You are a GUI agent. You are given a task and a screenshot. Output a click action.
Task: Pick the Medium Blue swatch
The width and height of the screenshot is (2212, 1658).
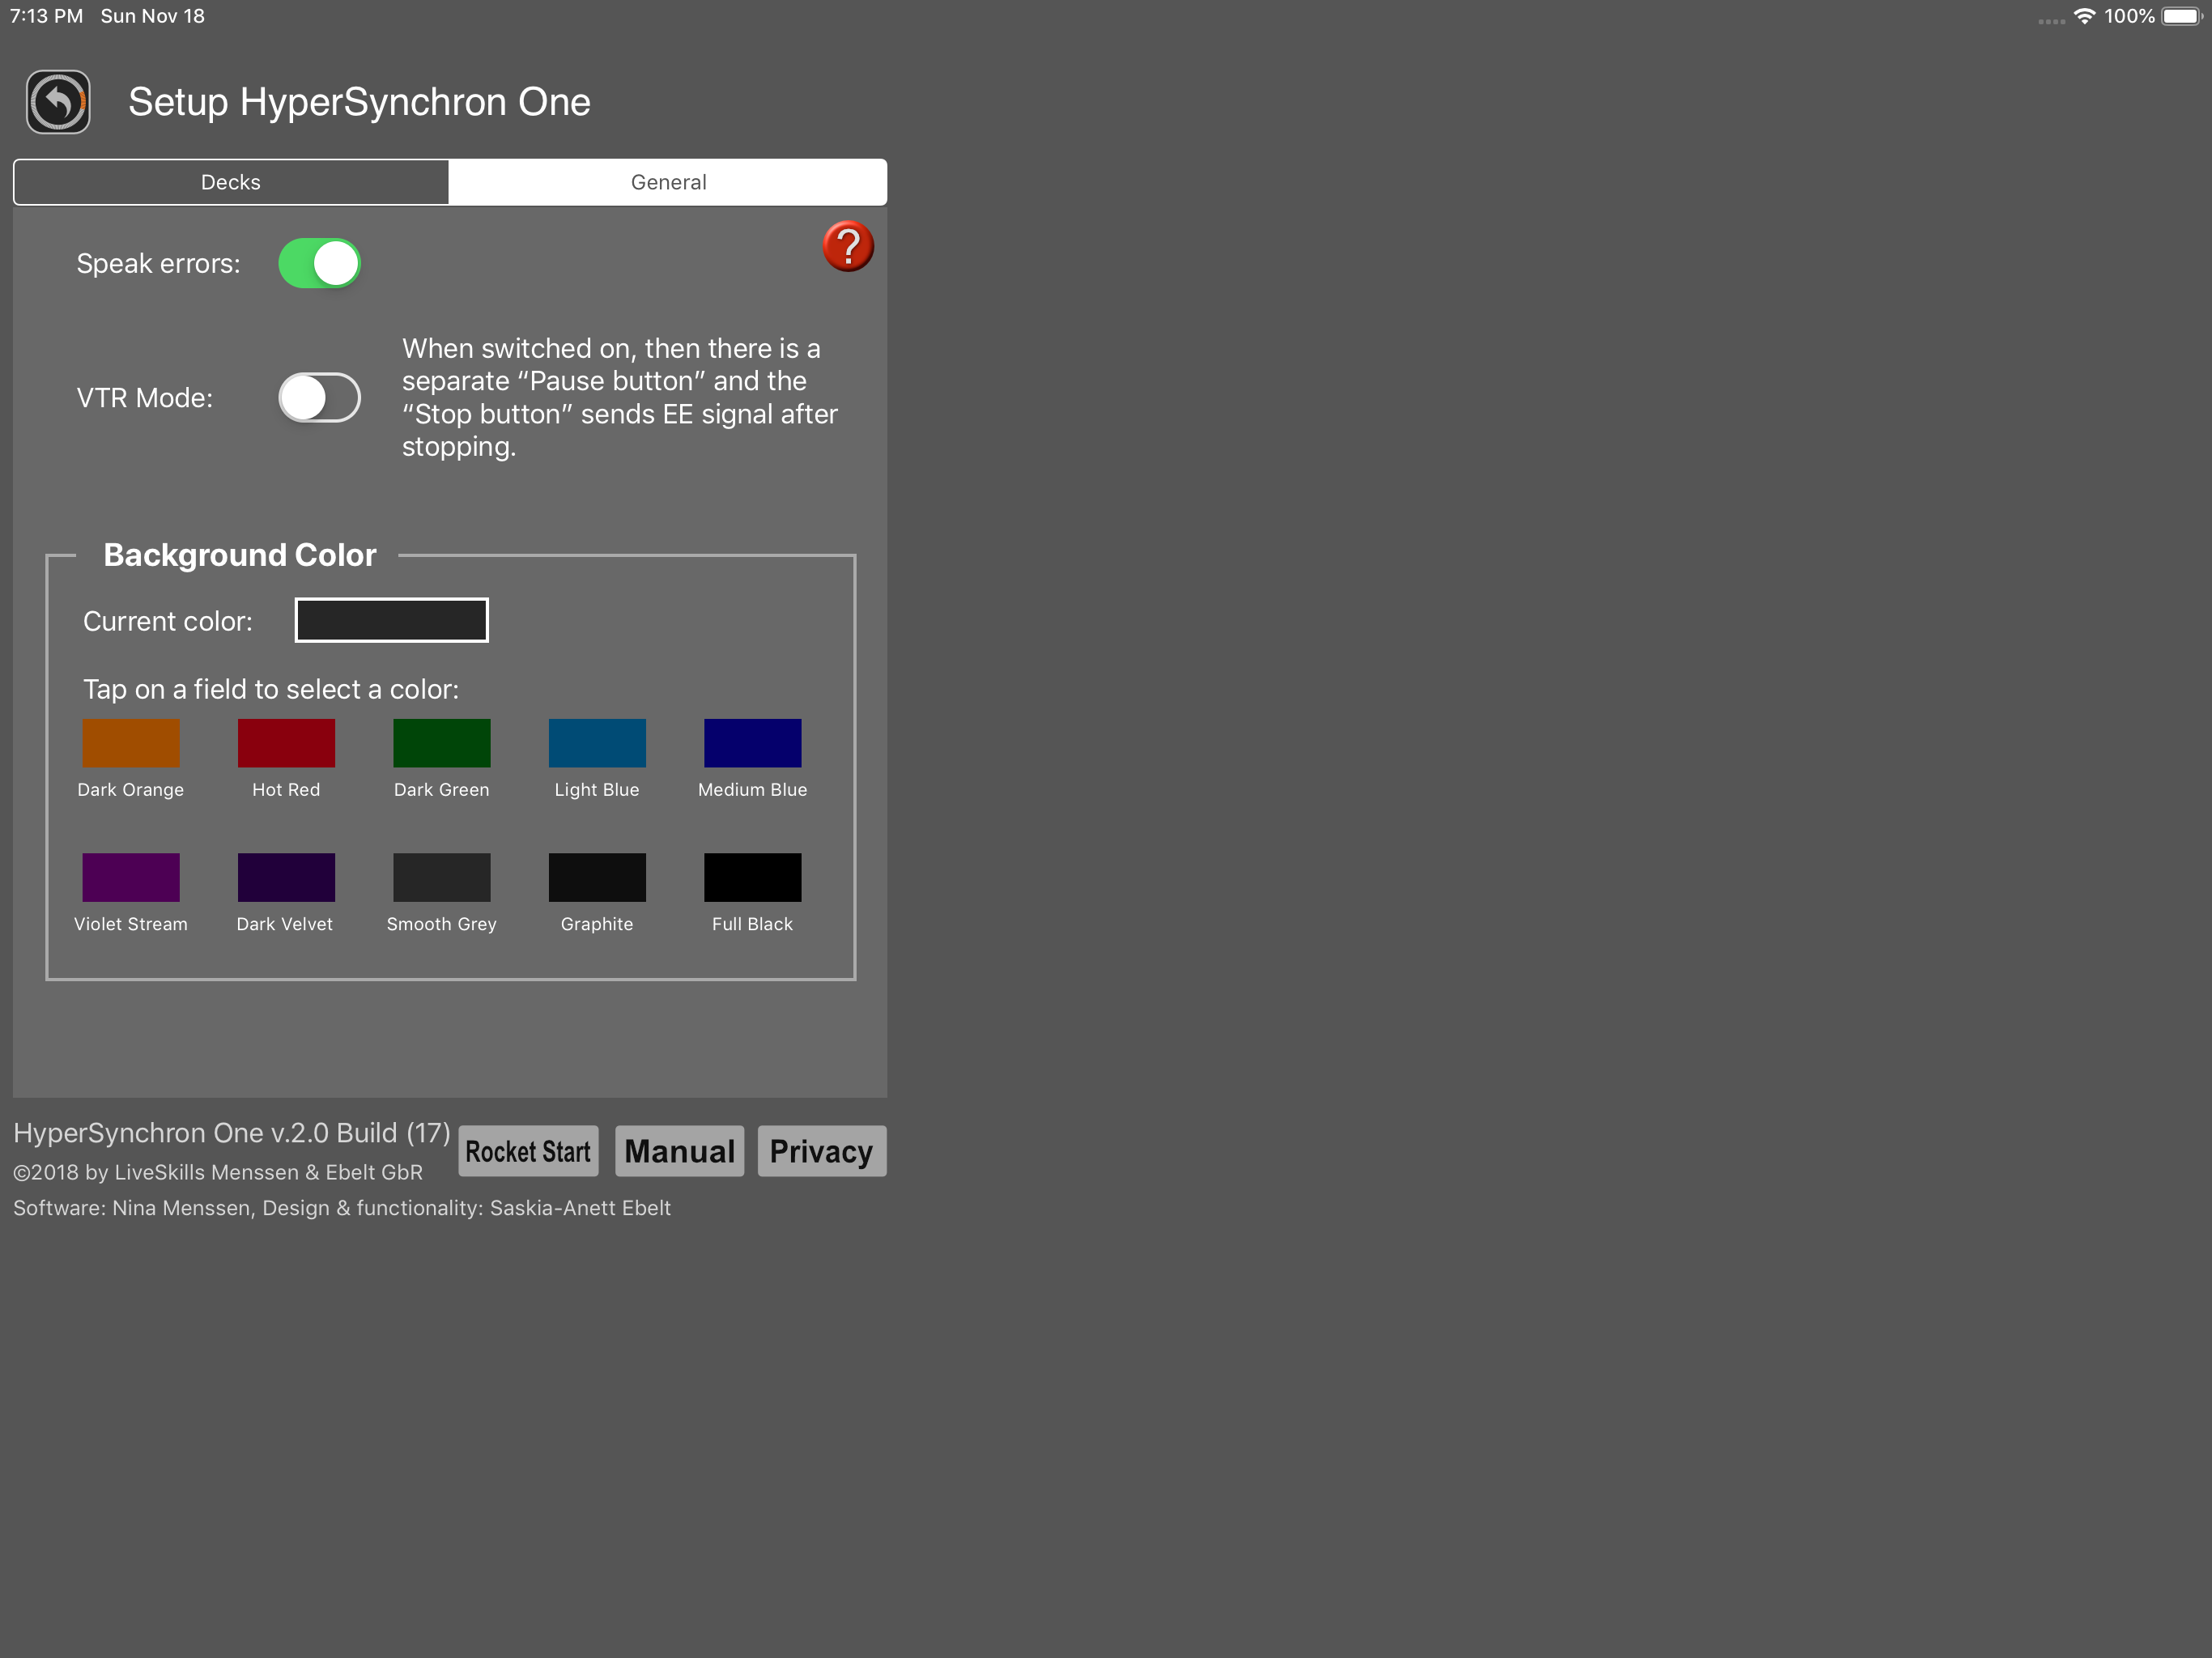752,743
